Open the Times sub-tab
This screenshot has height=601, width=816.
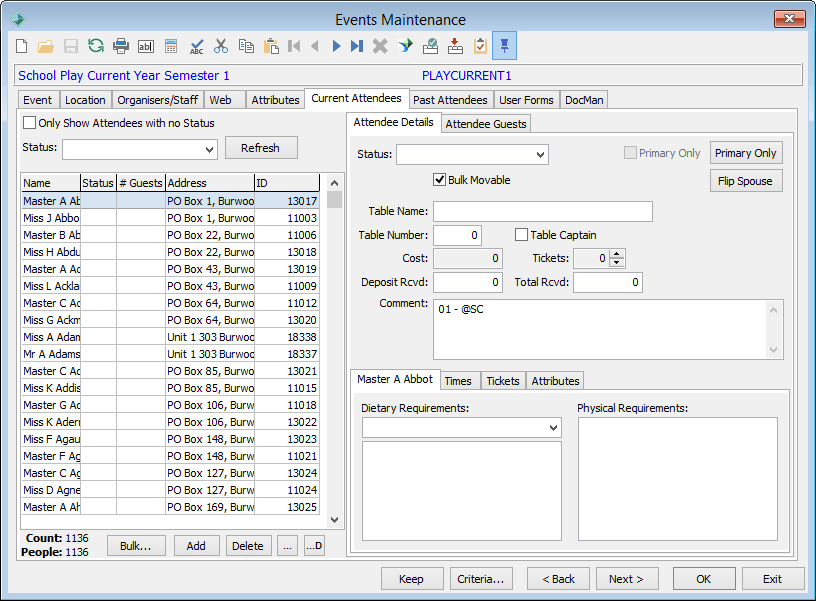458,381
